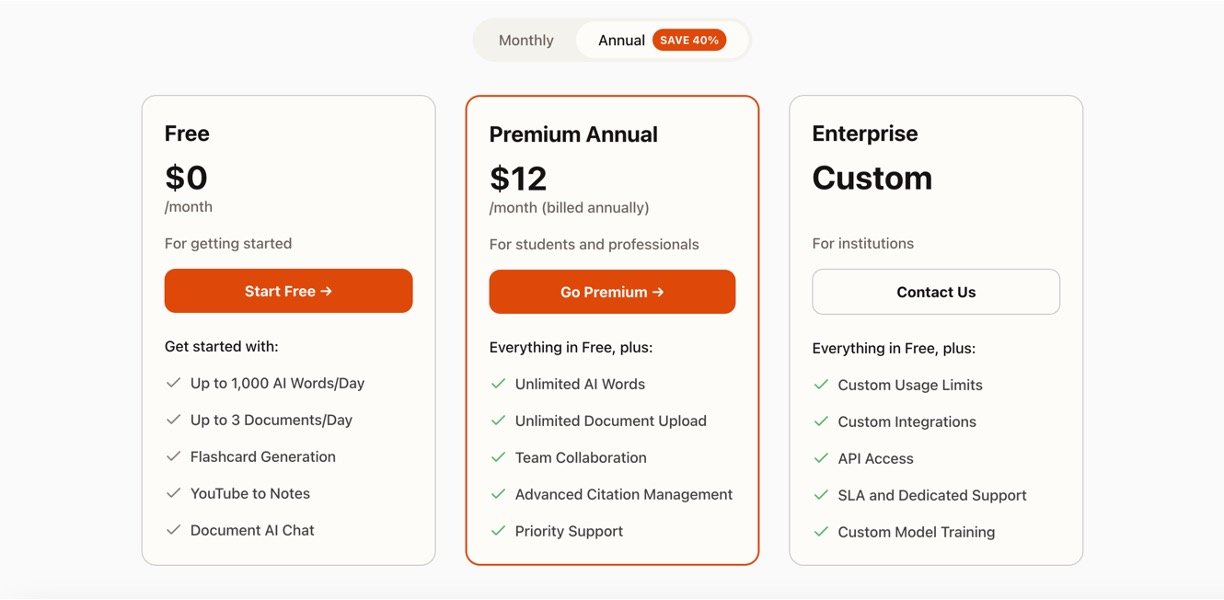The image size is (1224, 600).
Task: Click checkmark next to Priority Support
Action: point(498,531)
